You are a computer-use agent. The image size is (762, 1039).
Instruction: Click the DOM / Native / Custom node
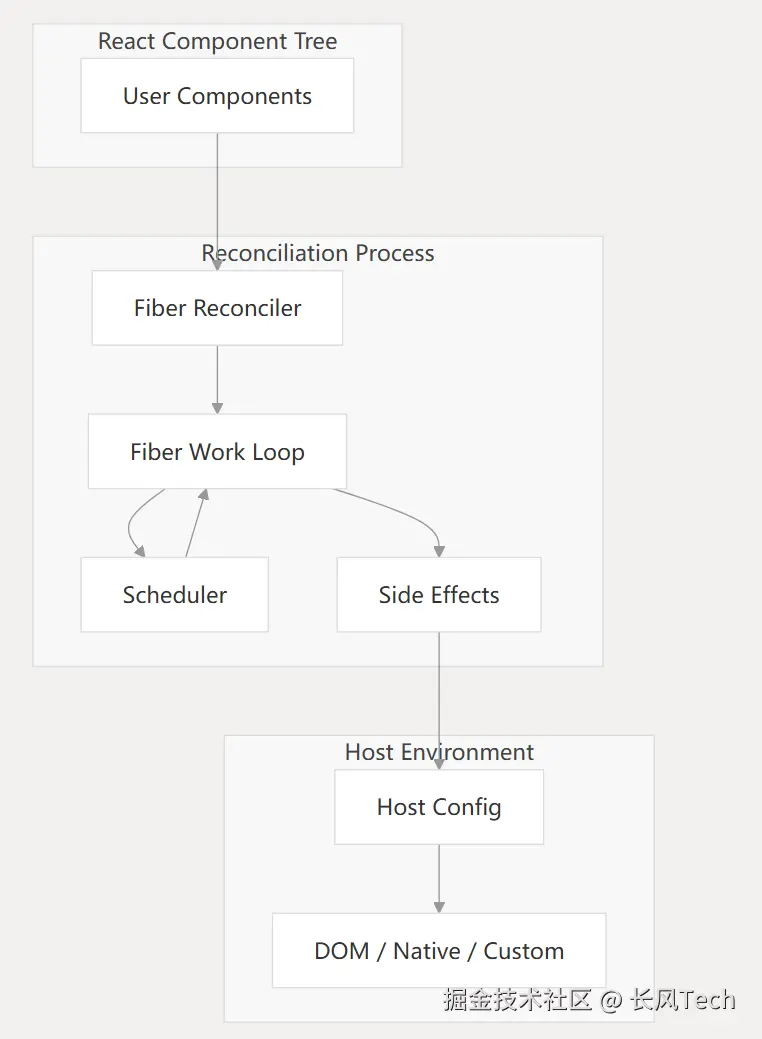coord(438,951)
